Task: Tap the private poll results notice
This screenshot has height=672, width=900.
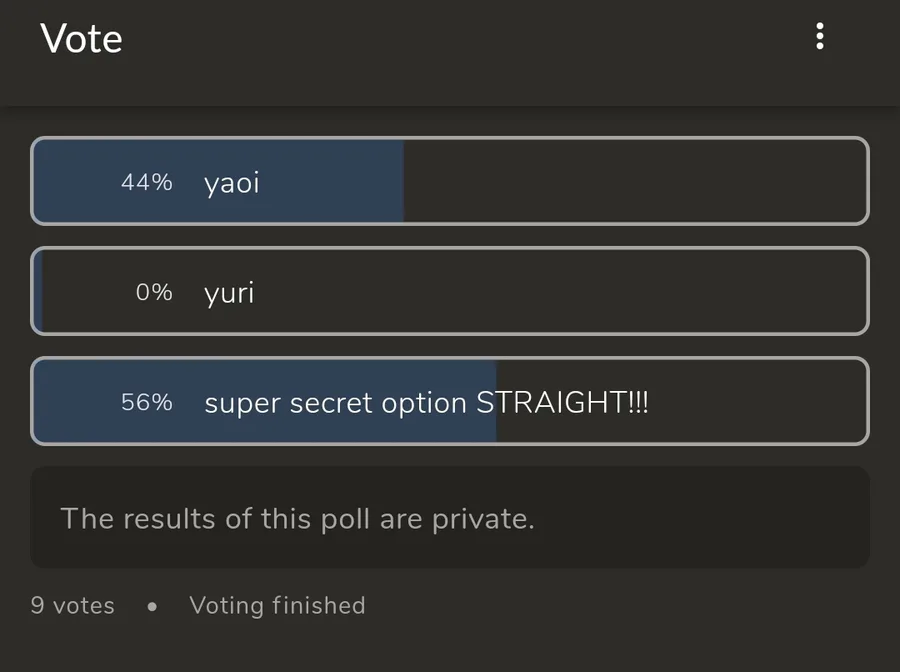Action: (x=297, y=519)
